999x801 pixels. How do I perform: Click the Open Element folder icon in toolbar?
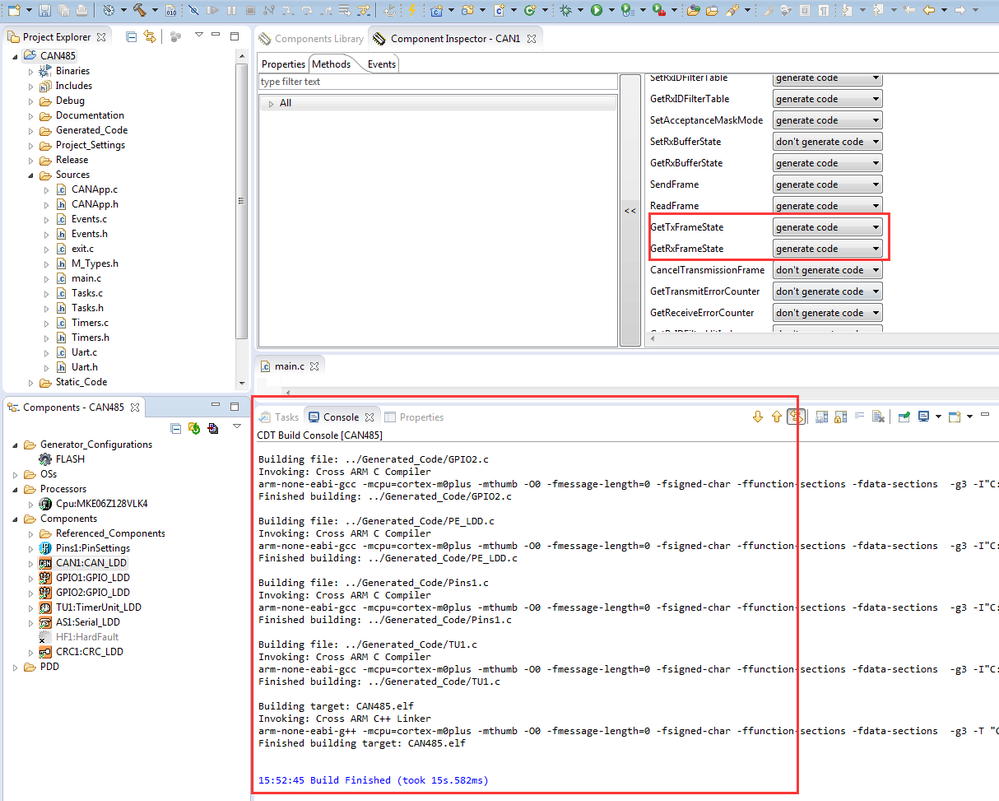[693, 10]
